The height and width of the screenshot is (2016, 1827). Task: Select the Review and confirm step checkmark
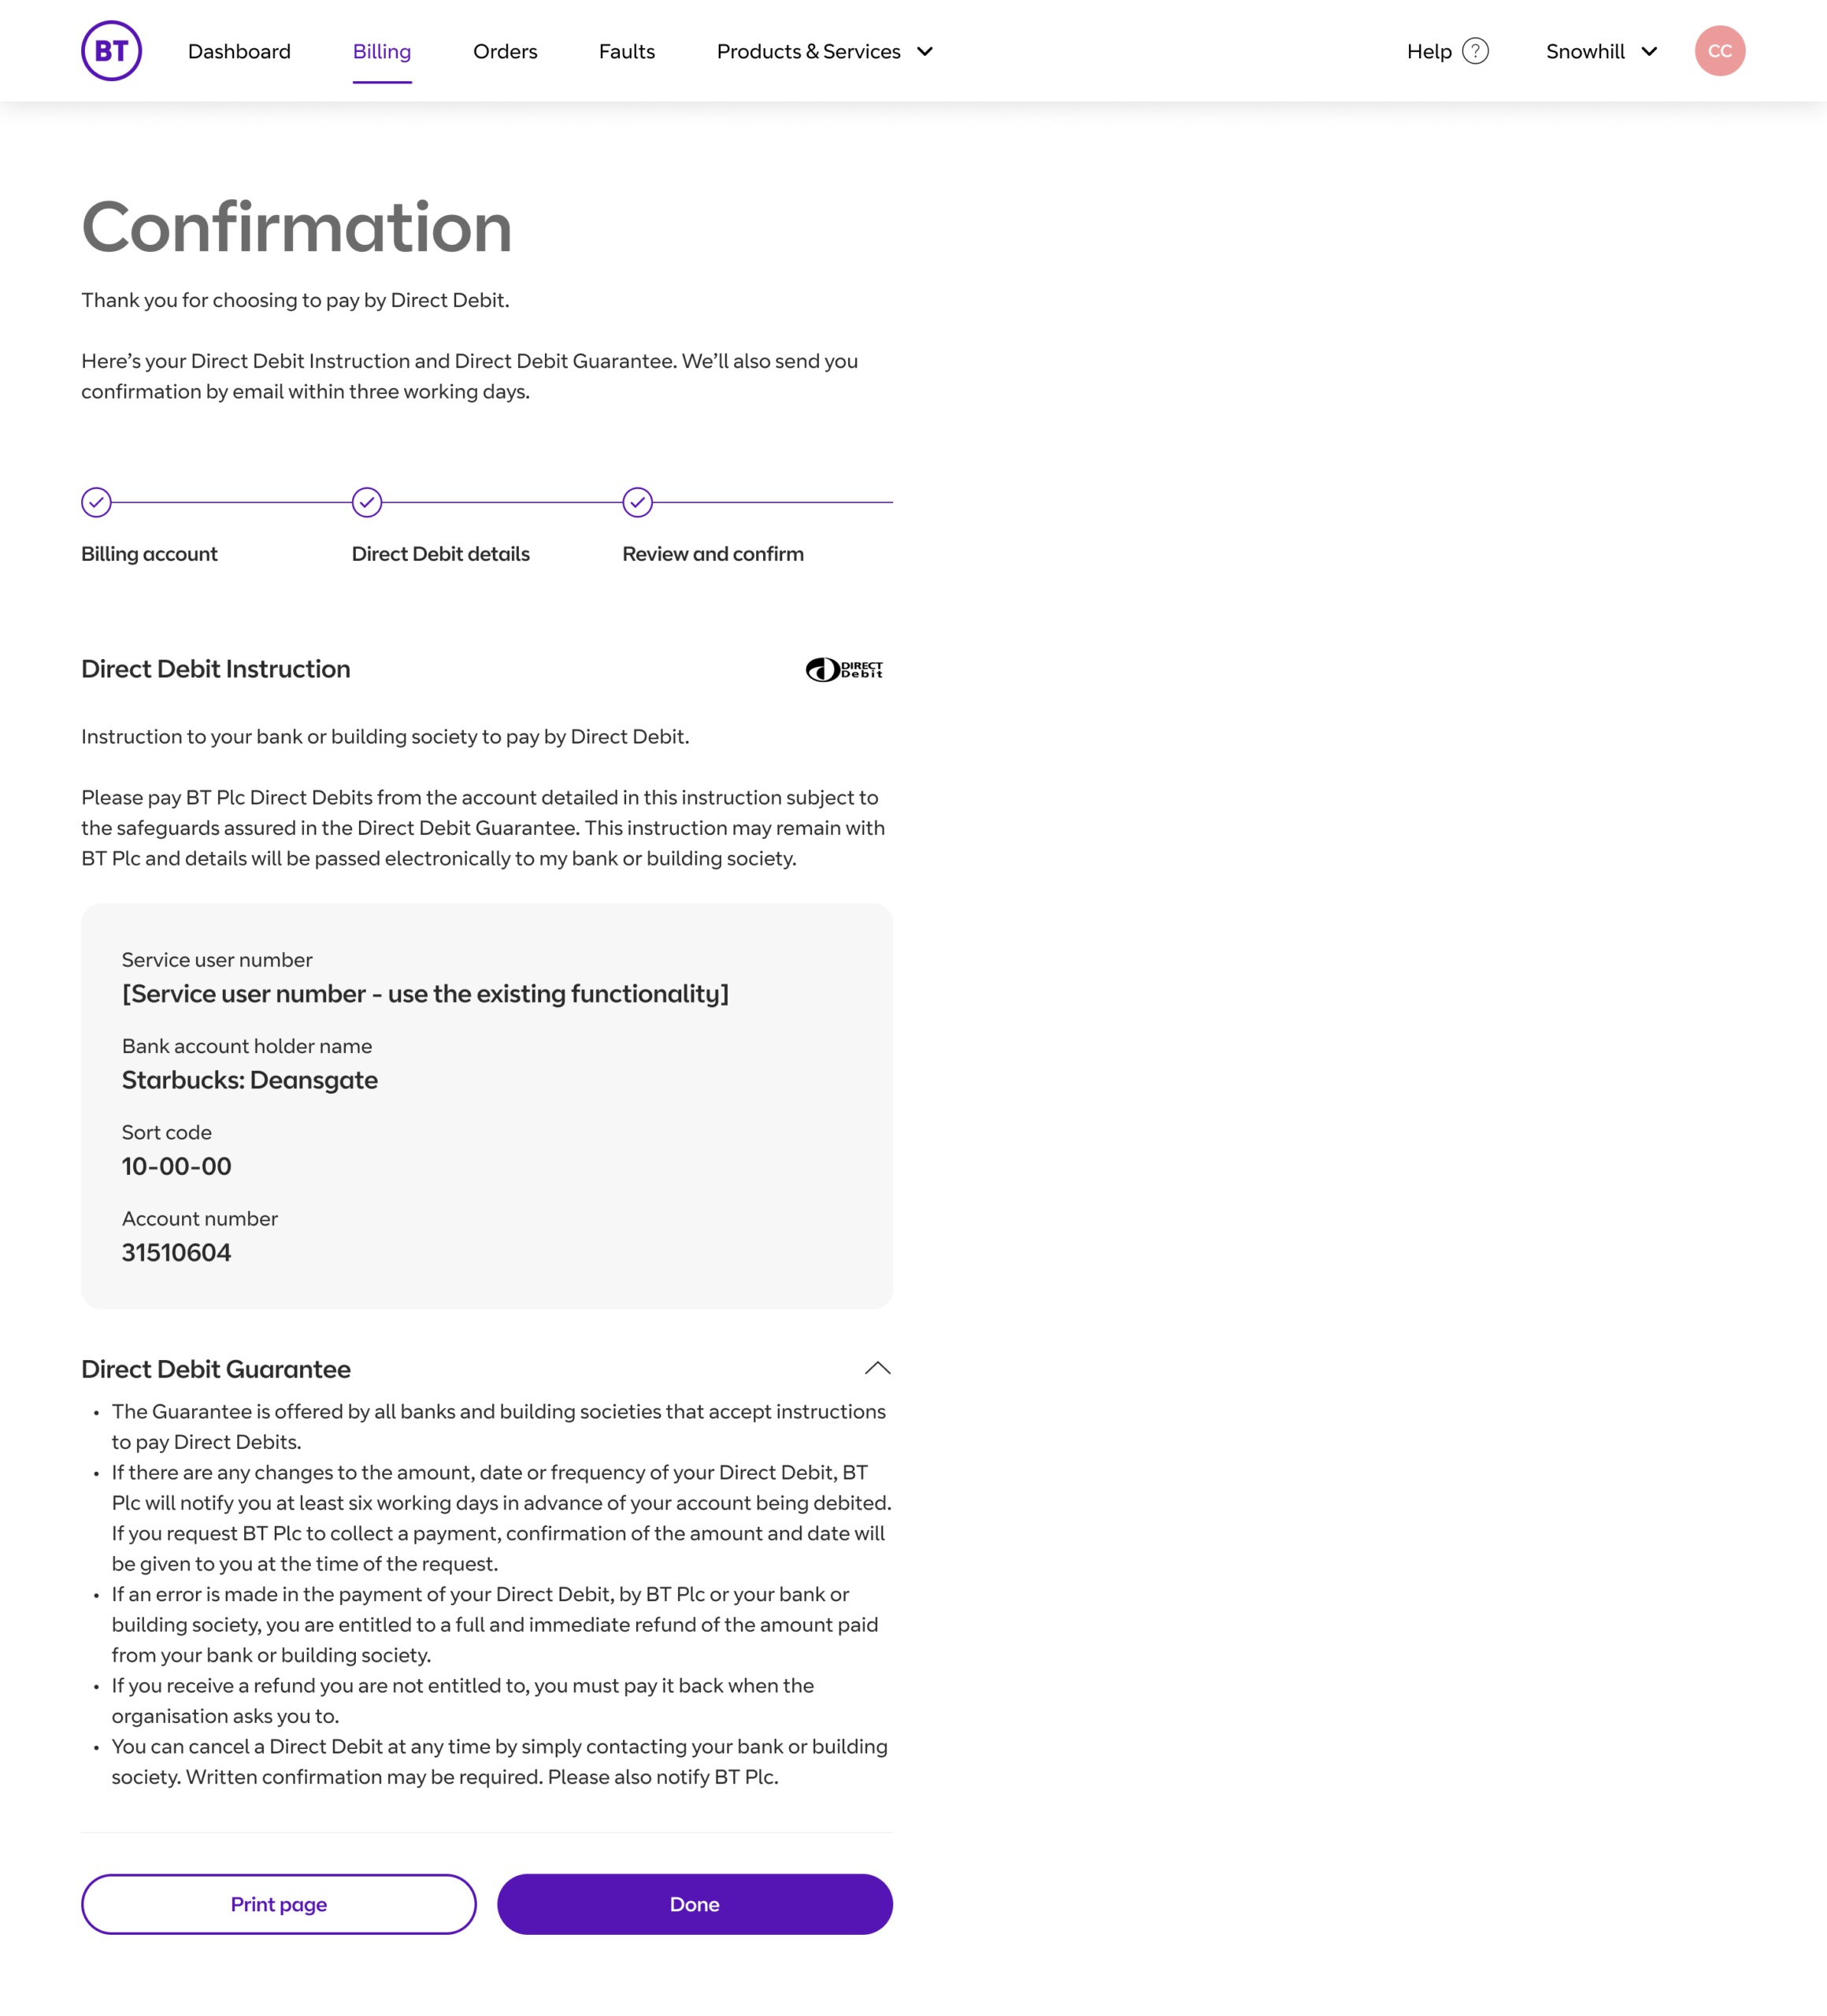[637, 502]
